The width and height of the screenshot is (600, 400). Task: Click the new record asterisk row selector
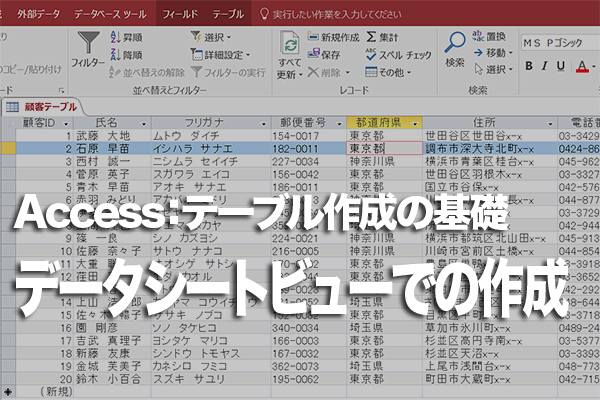8,392
